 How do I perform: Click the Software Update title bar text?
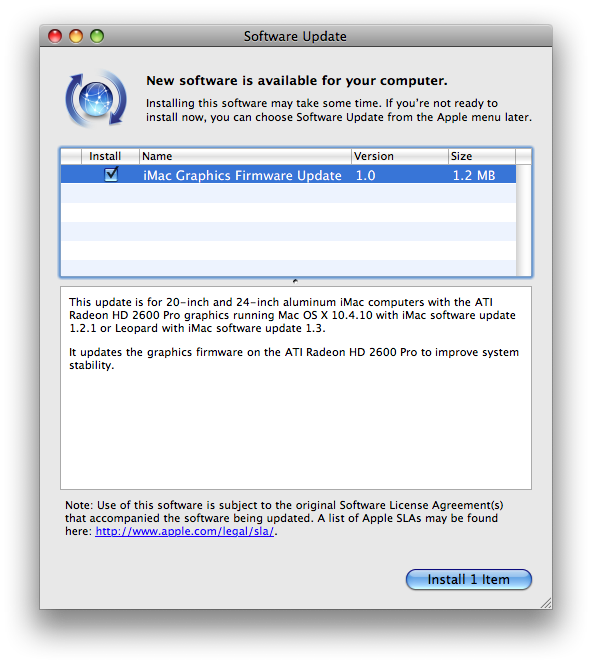pyautogui.click(x=295, y=36)
